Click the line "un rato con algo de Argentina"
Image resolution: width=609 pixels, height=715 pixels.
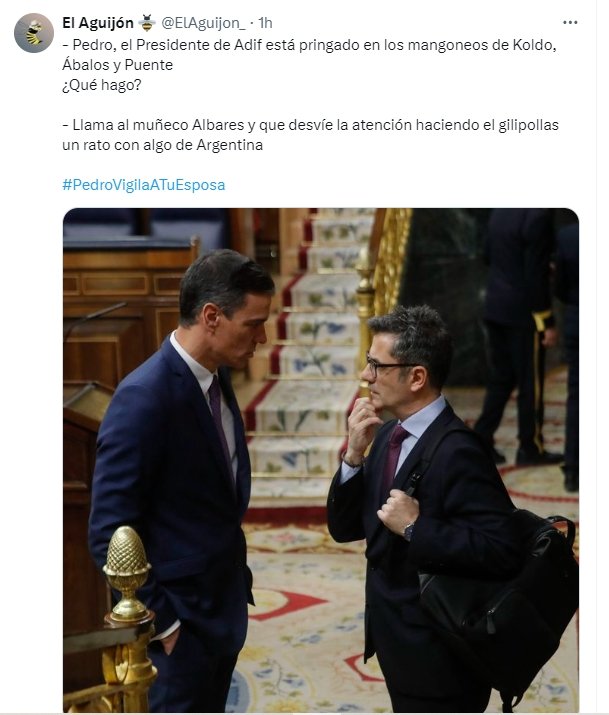pyautogui.click(x=162, y=145)
